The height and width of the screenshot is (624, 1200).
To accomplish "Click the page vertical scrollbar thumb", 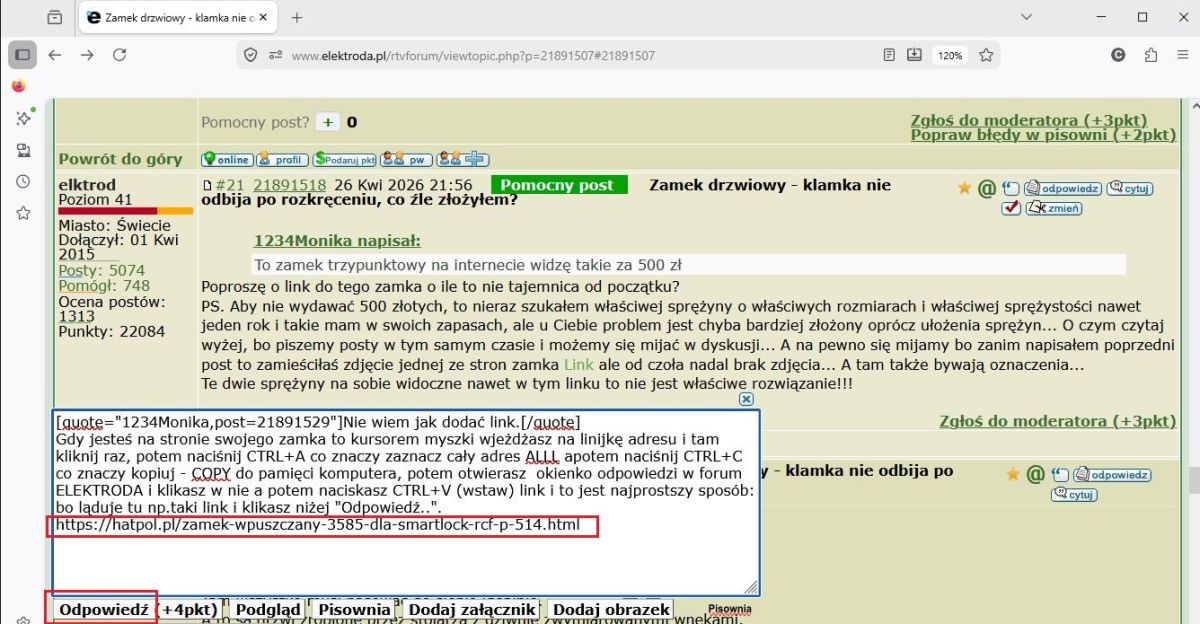I will (1192, 481).
